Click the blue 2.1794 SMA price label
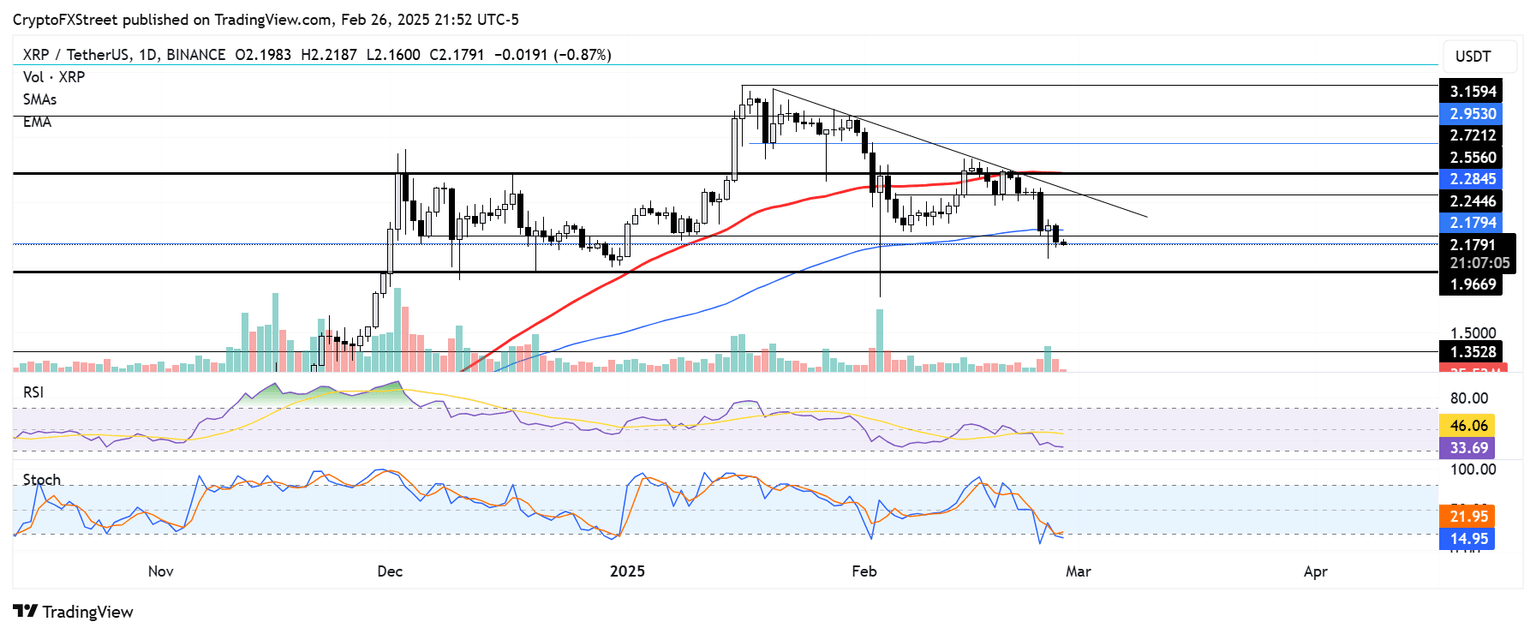The width and height of the screenshot is (1536, 634). click(1471, 223)
